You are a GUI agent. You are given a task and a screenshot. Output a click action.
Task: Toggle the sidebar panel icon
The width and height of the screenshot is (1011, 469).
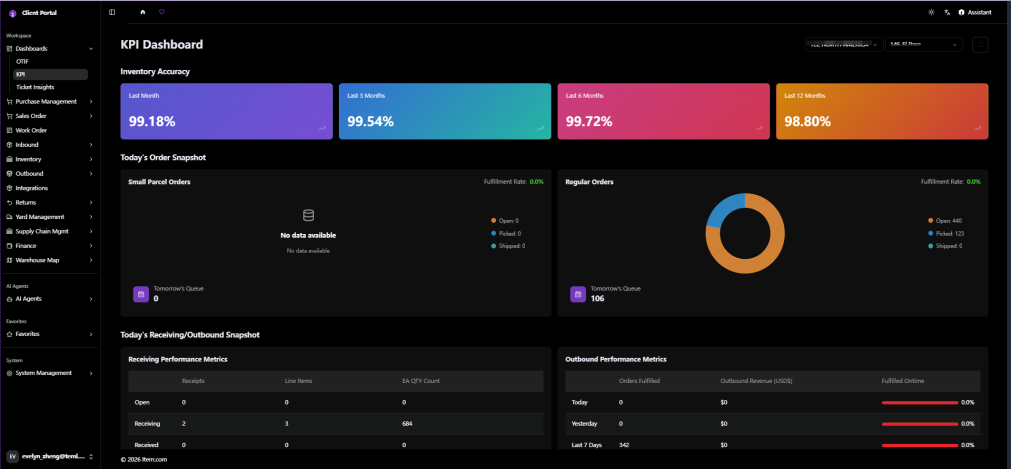[x=112, y=12]
